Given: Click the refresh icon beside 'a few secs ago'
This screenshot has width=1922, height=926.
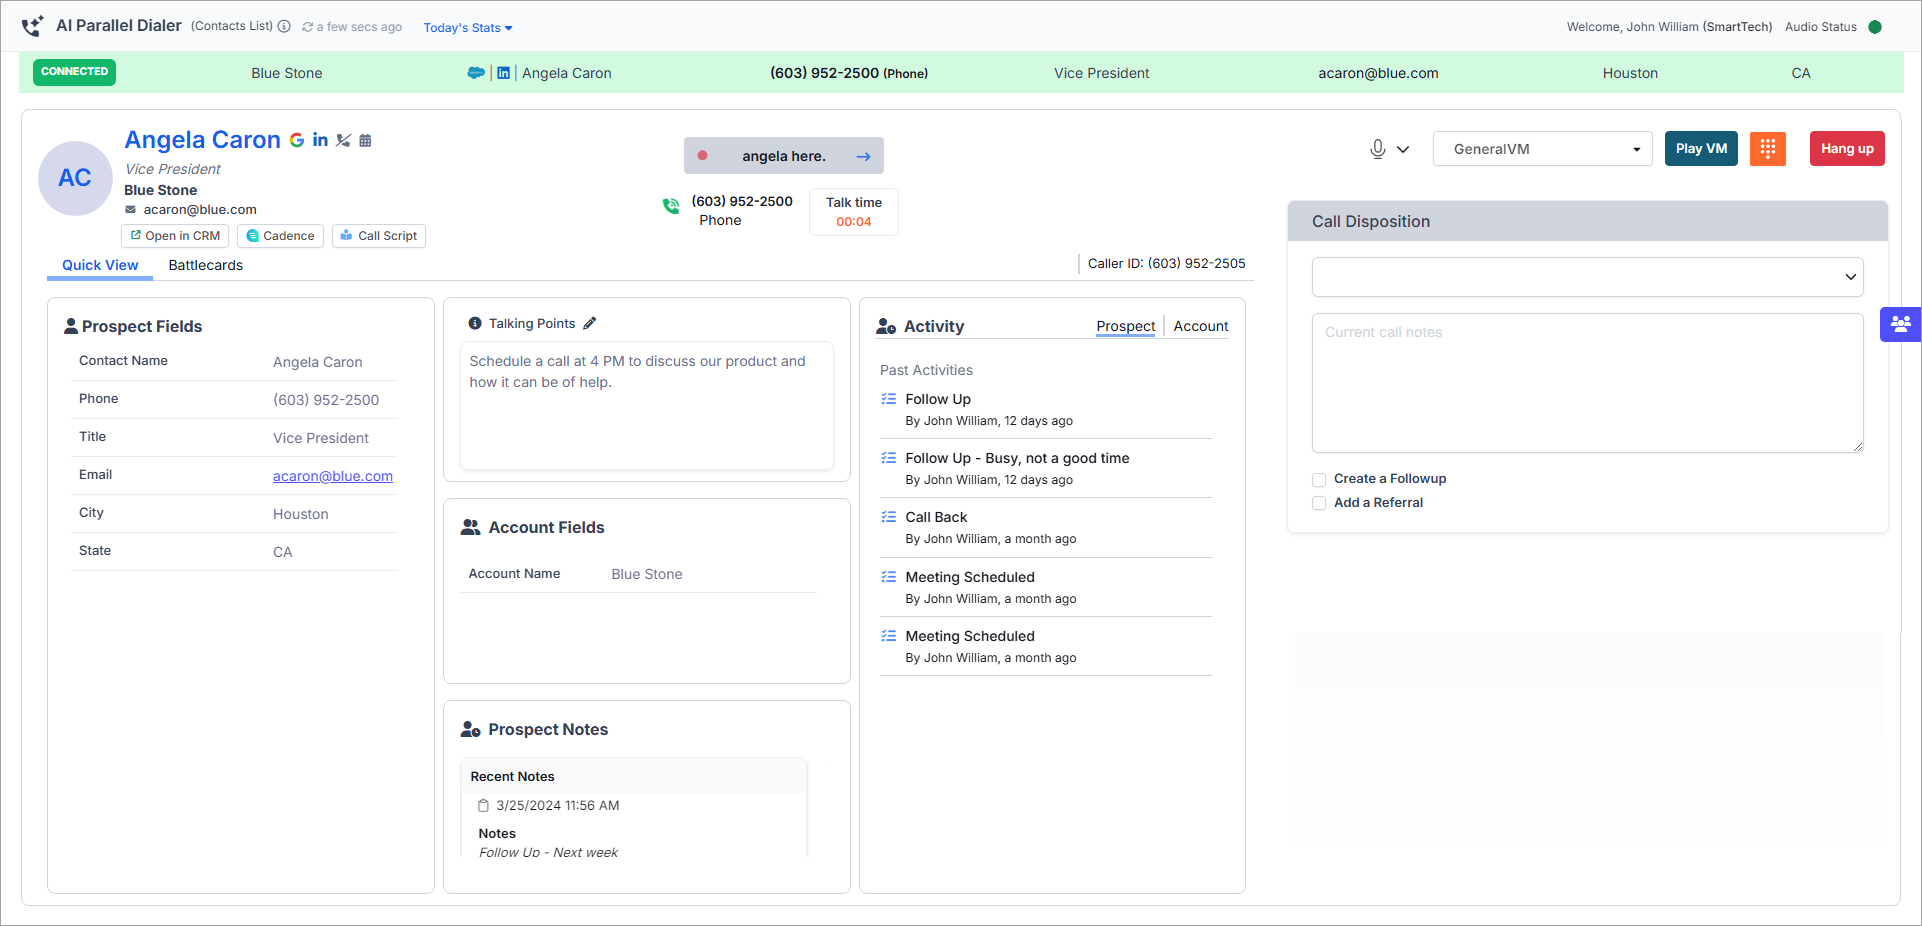Looking at the screenshot, I should tap(307, 27).
